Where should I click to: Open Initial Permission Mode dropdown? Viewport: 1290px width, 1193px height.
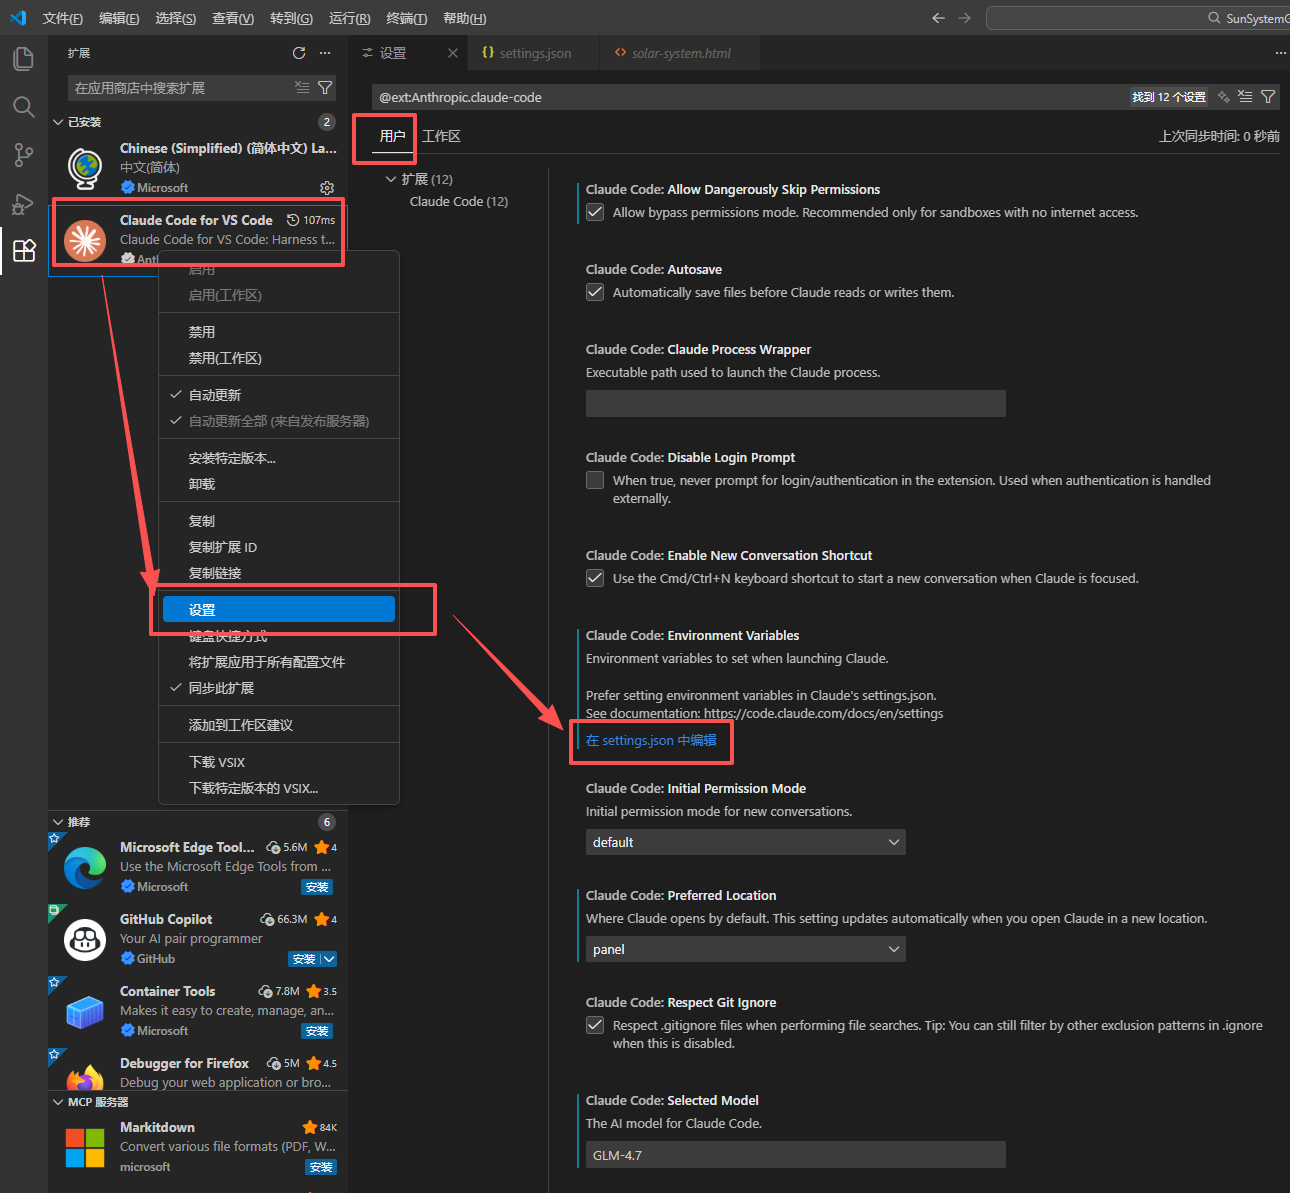click(x=745, y=842)
